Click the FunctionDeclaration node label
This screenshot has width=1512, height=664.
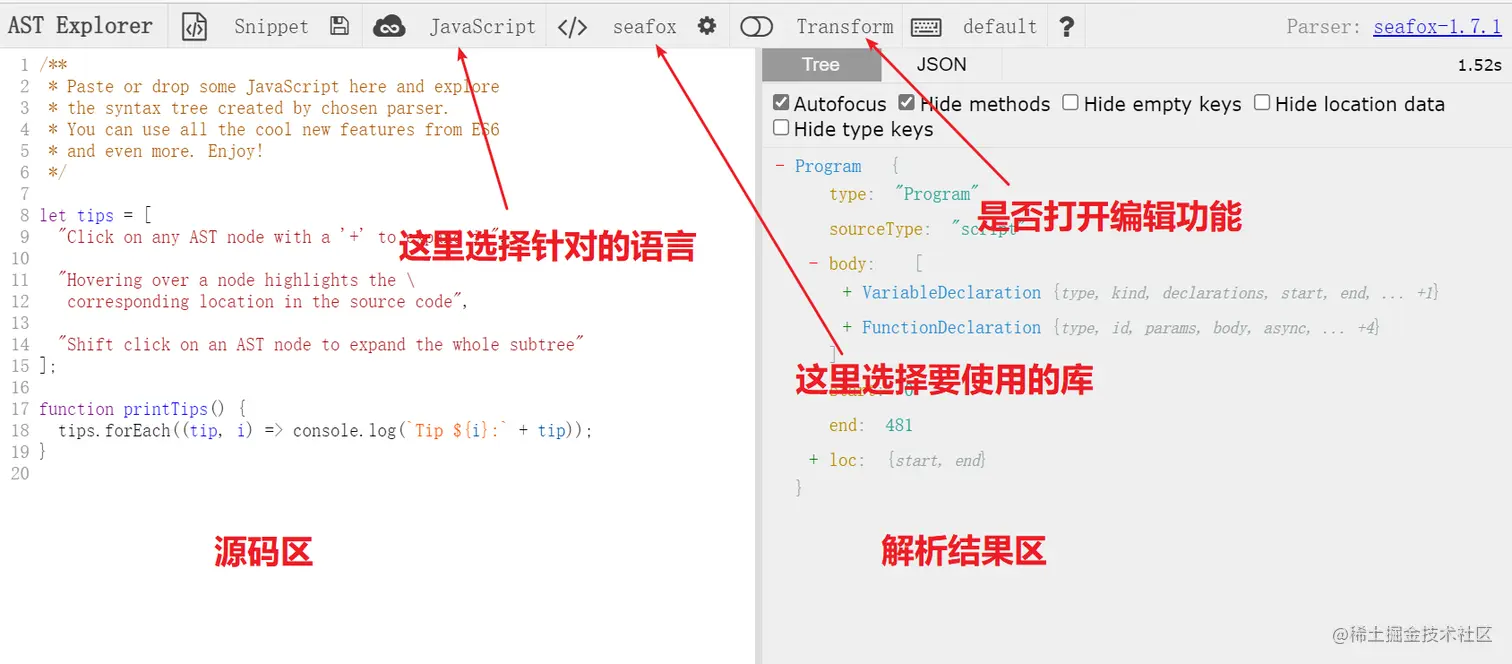(951, 328)
